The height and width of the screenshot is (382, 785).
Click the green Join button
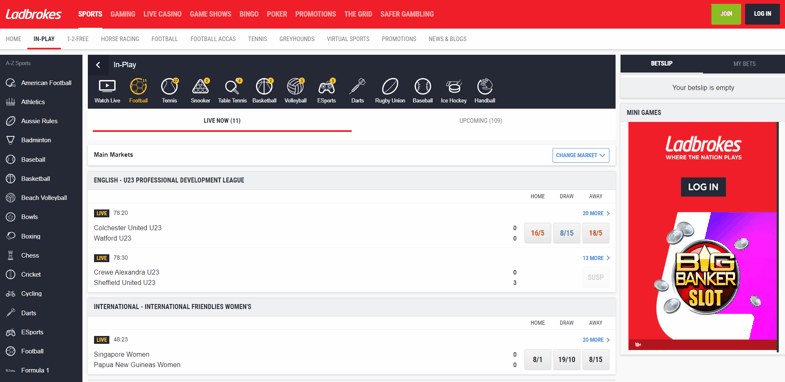[x=726, y=14]
